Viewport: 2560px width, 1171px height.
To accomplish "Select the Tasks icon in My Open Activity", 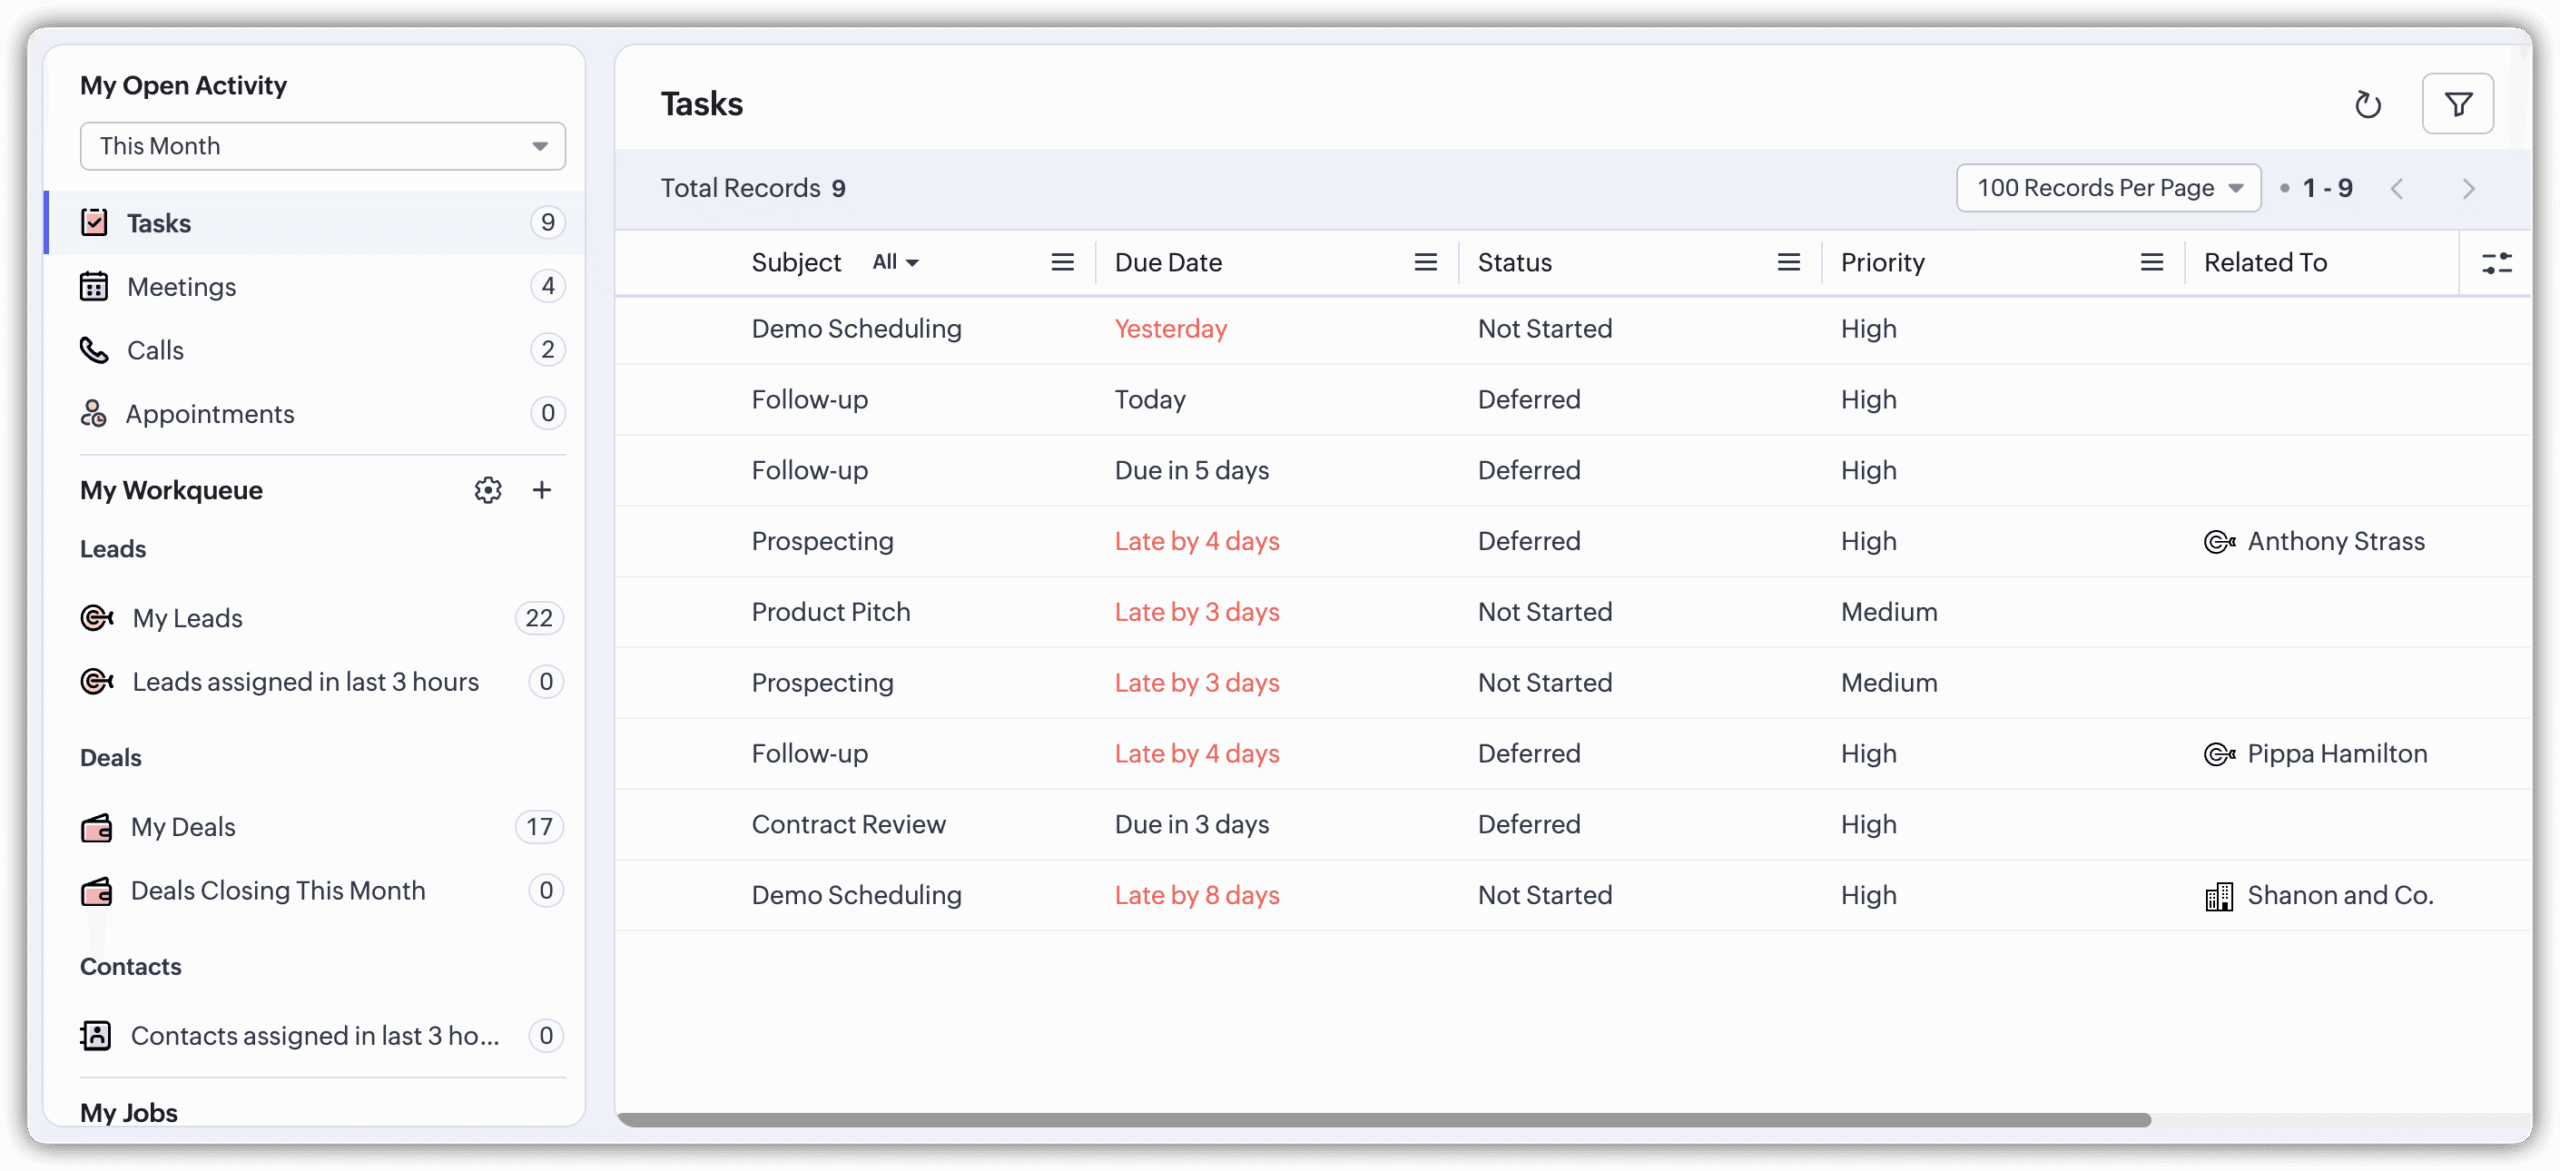I will pyautogui.click(x=95, y=222).
